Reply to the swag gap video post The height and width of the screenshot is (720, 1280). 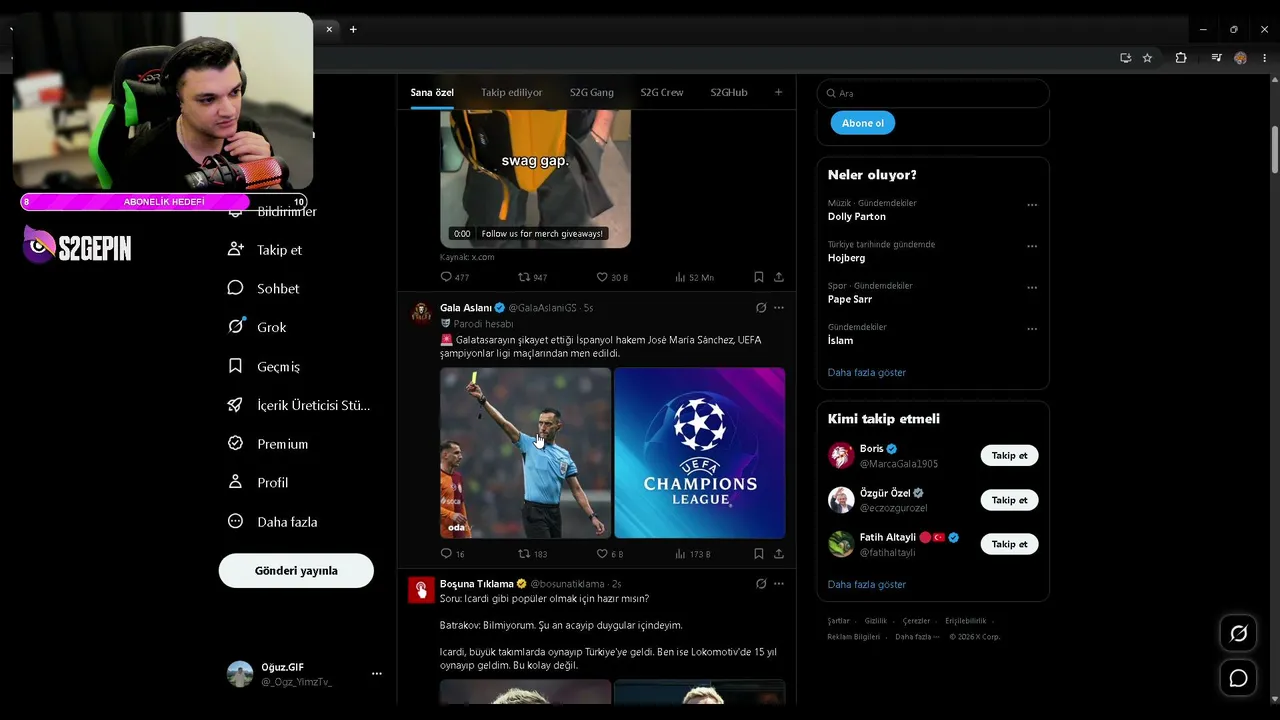point(446,277)
